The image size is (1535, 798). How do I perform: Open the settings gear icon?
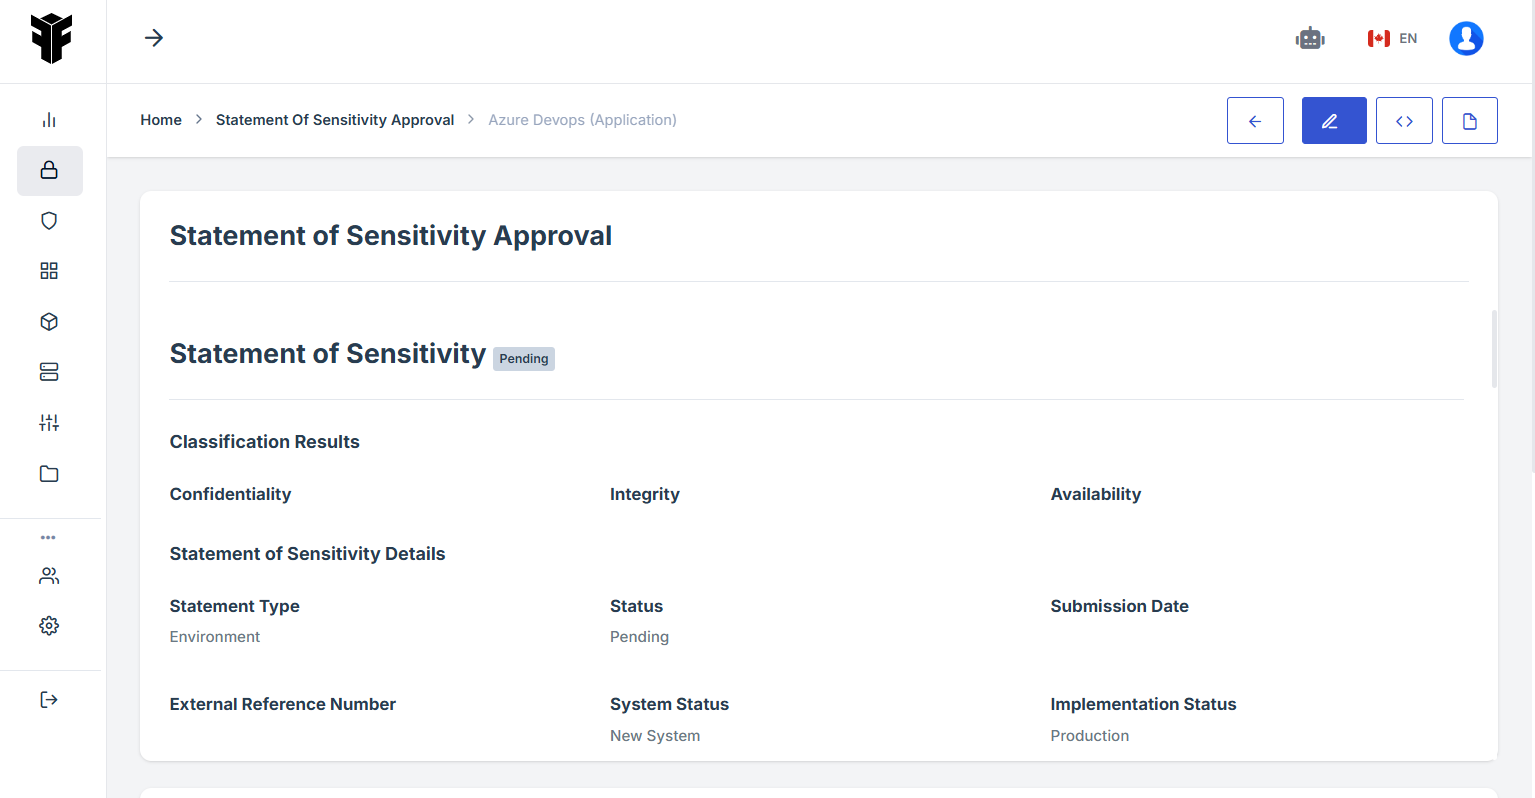49,626
